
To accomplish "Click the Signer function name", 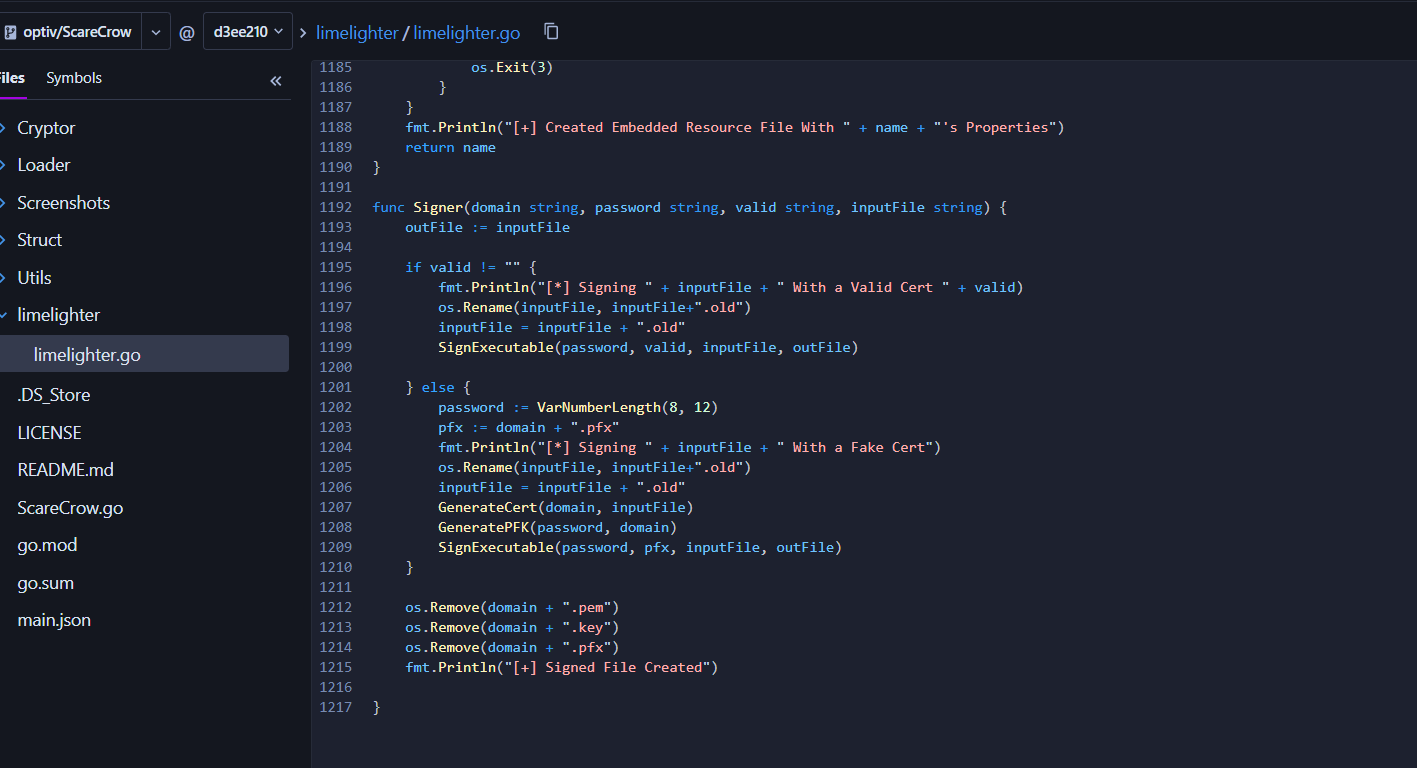I will point(438,207).
